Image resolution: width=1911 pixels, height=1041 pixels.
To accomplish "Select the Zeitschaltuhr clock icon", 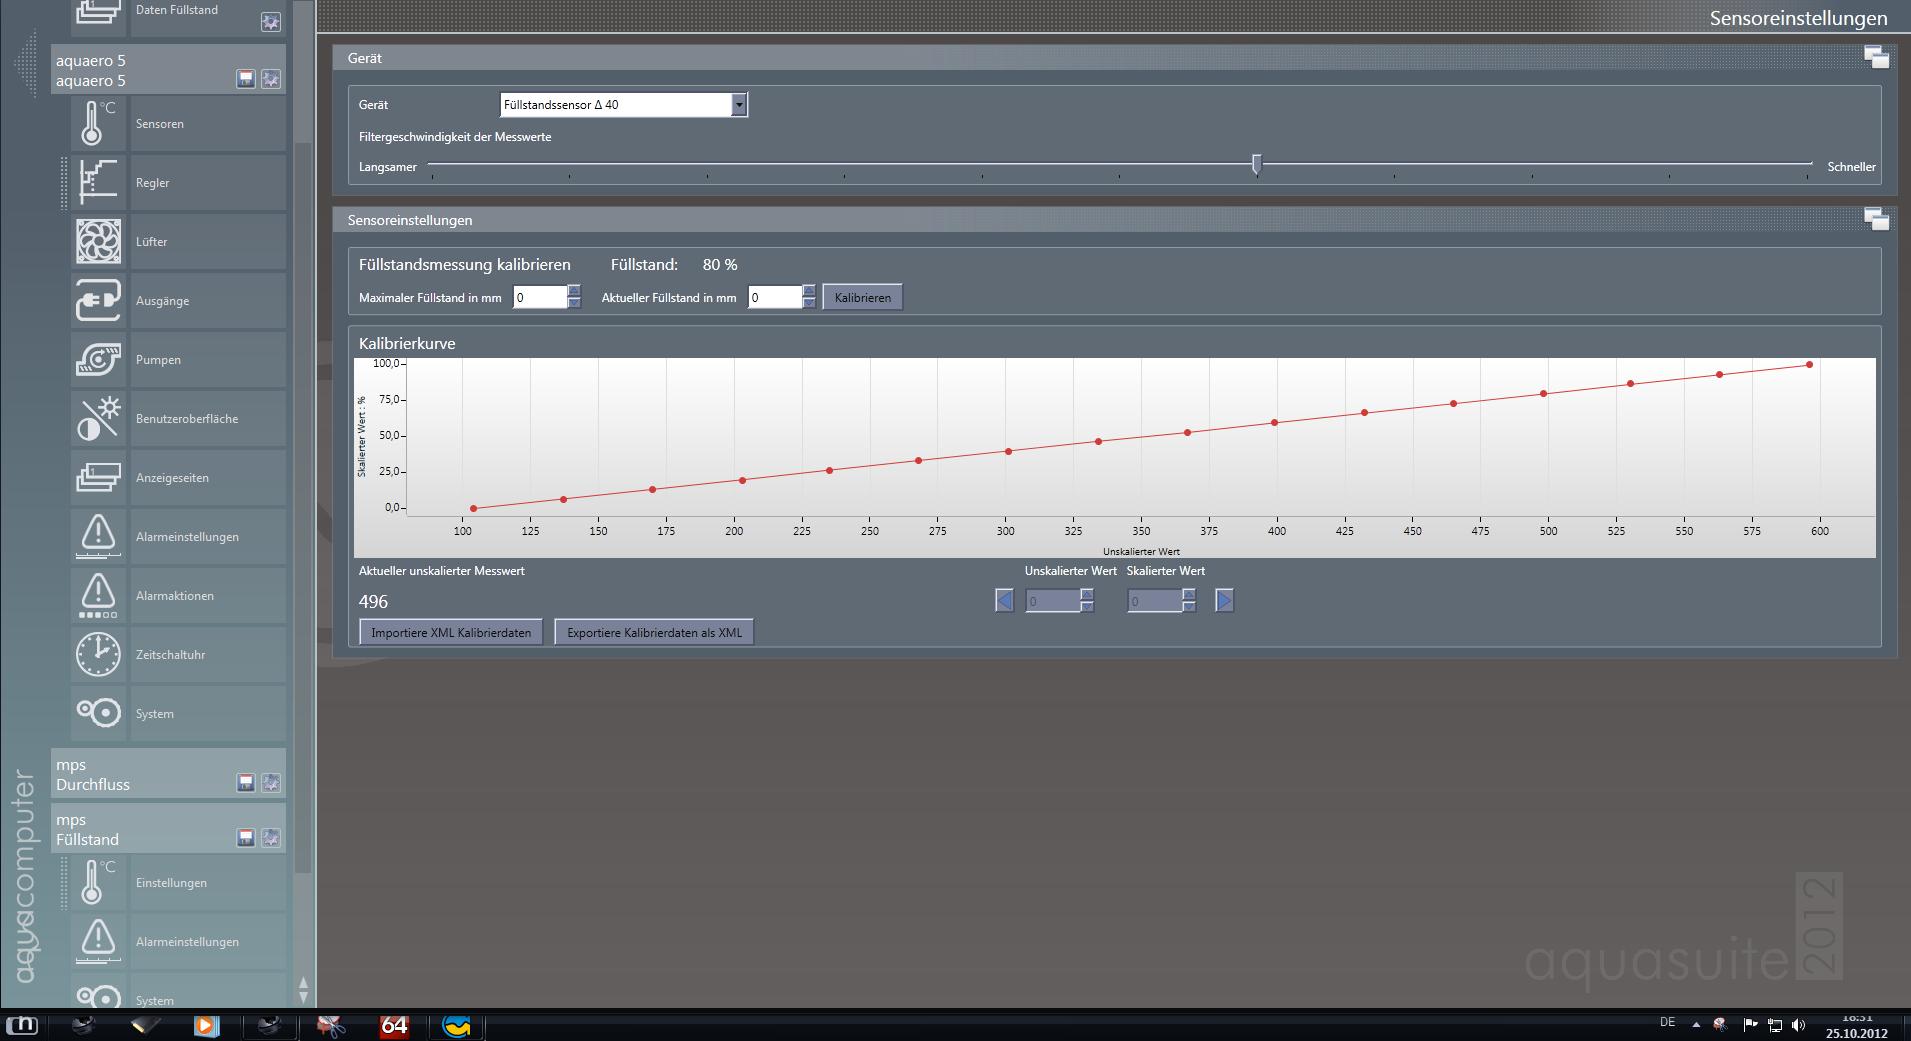I will tap(98, 655).
